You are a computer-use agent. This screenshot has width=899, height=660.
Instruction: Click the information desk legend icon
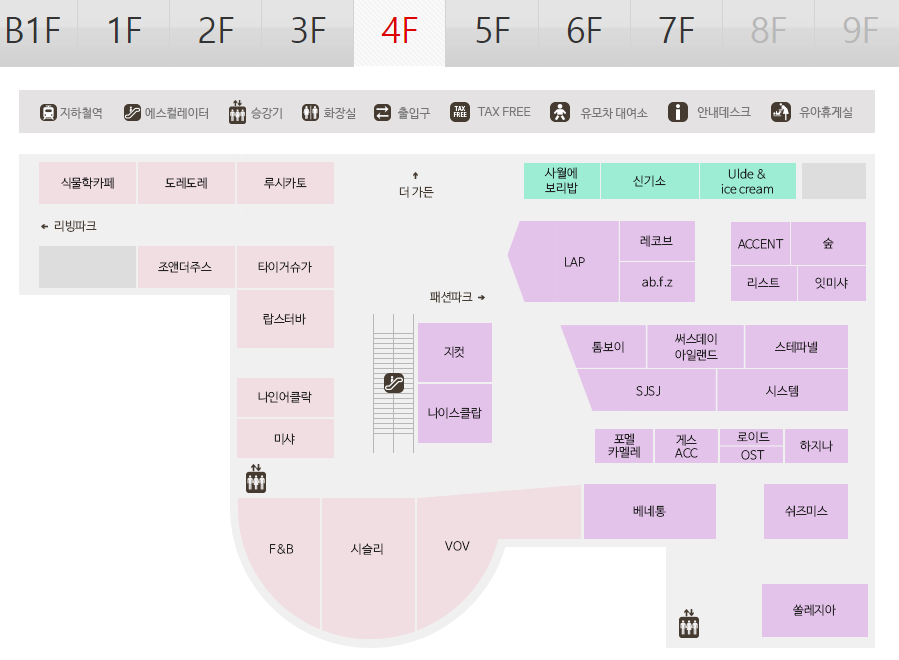tap(678, 112)
